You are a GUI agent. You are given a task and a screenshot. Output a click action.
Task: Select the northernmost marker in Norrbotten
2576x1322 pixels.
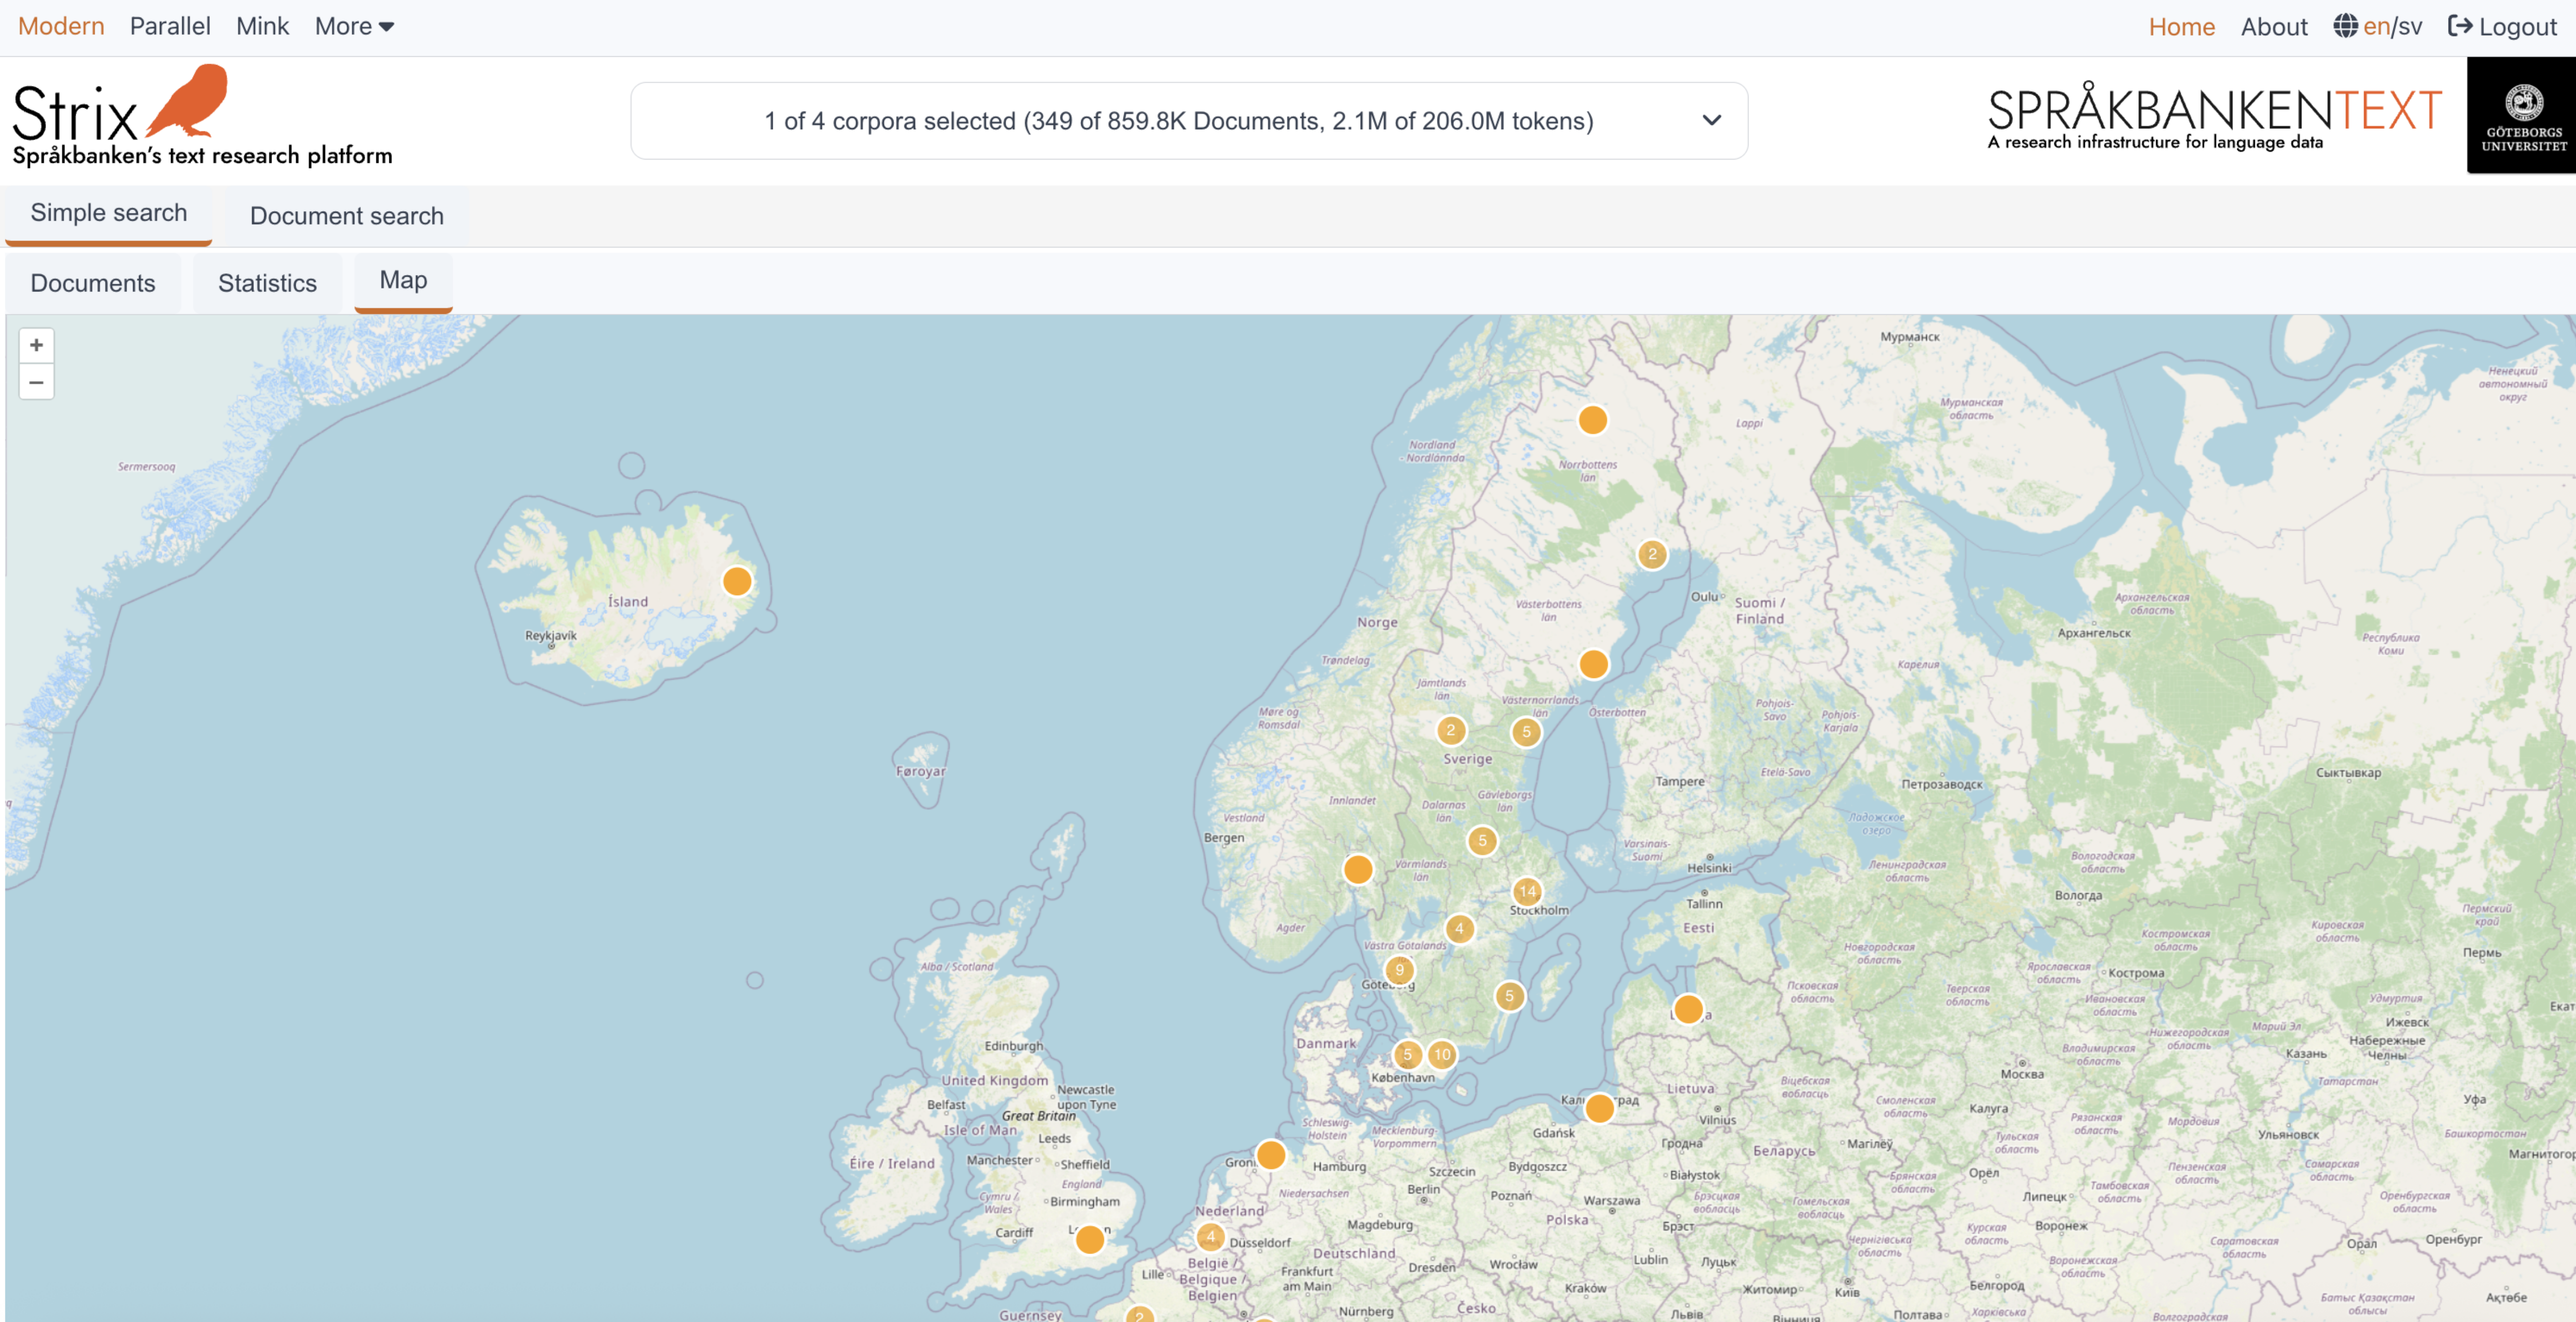1593,420
